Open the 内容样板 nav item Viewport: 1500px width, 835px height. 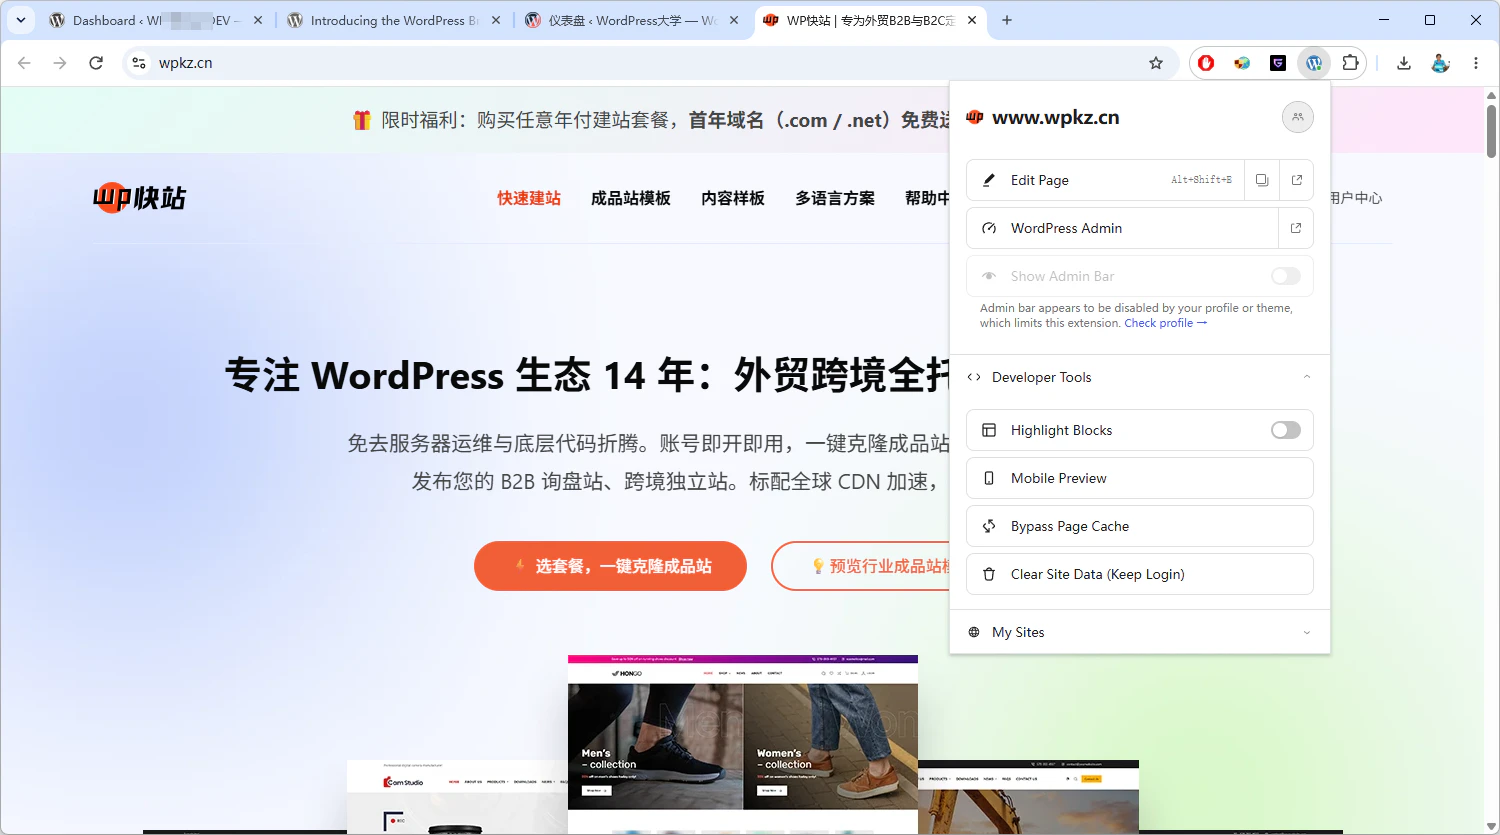[x=733, y=198]
